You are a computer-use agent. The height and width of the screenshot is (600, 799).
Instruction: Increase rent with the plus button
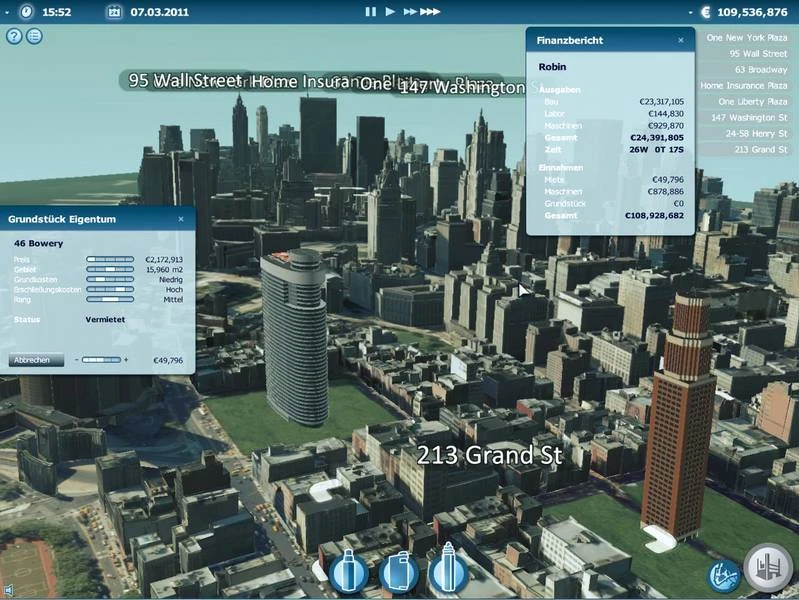126,360
